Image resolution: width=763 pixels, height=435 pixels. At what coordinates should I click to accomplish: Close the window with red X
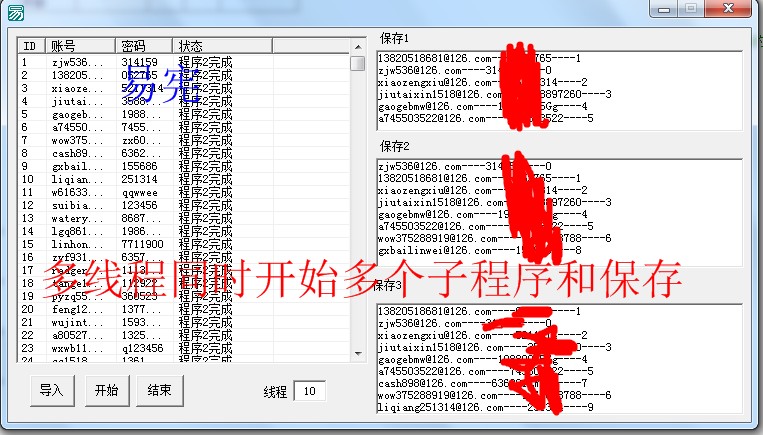729,8
